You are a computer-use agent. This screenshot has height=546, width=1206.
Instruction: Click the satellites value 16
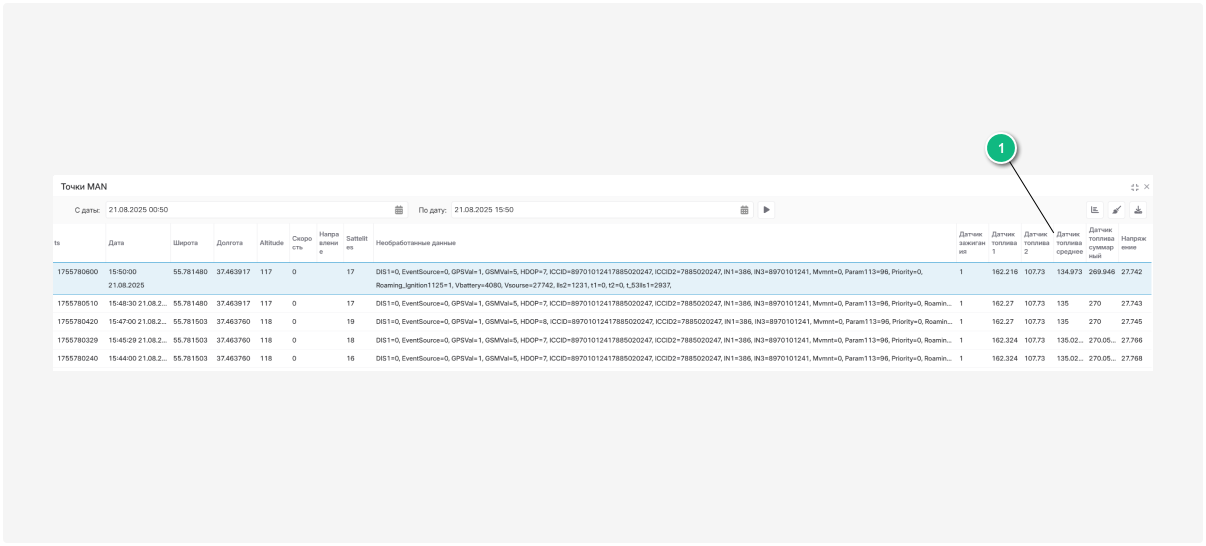351,358
